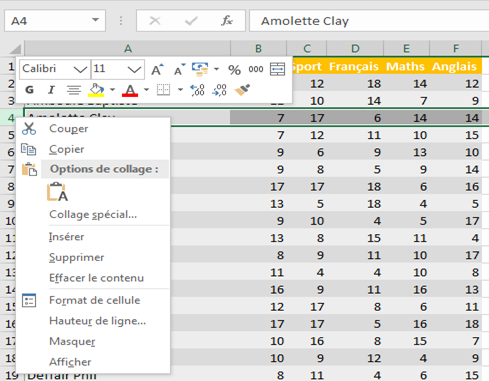Click the borders icon in mini toolbar
This screenshot has height=381, width=489.
[163, 90]
